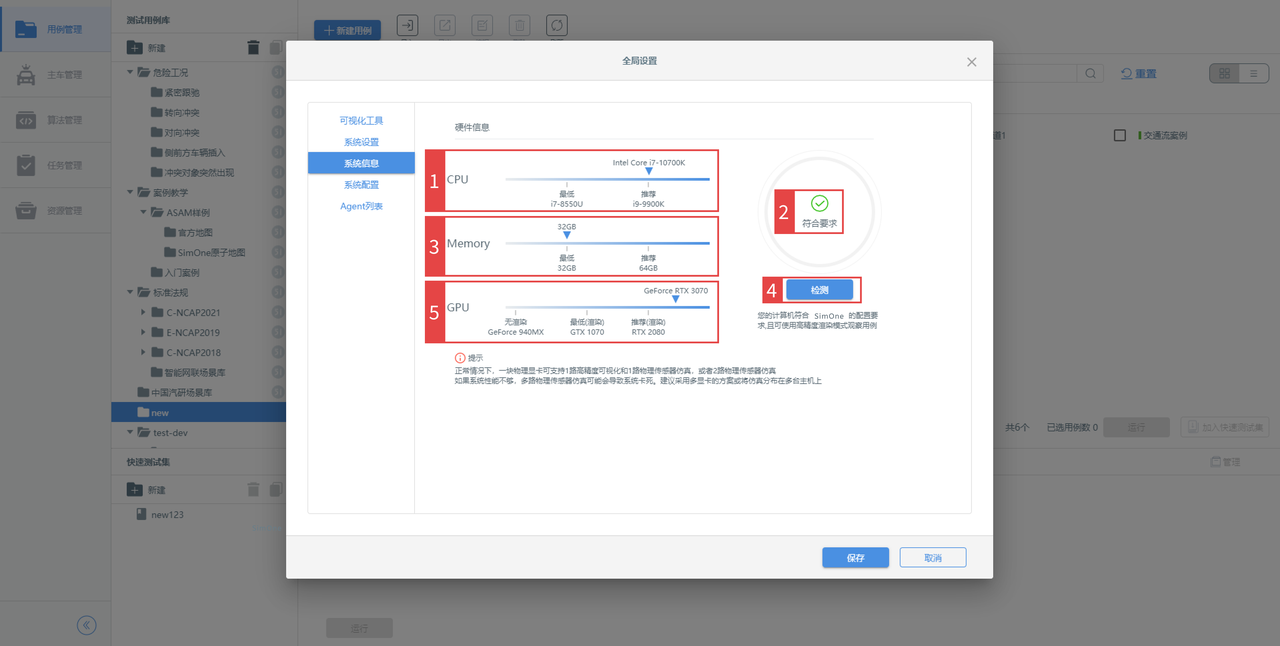Switch to Agent列表 tab
This screenshot has width=1280, height=646.
coord(361,206)
